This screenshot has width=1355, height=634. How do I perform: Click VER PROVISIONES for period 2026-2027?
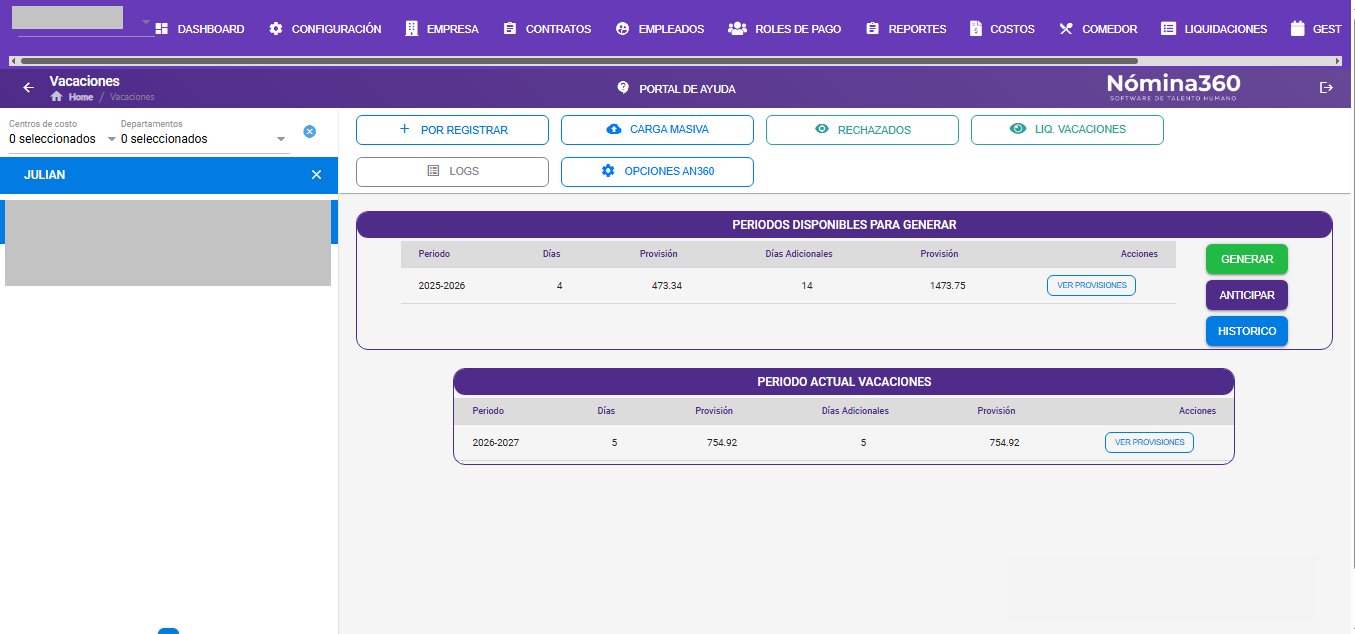[1149, 442]
